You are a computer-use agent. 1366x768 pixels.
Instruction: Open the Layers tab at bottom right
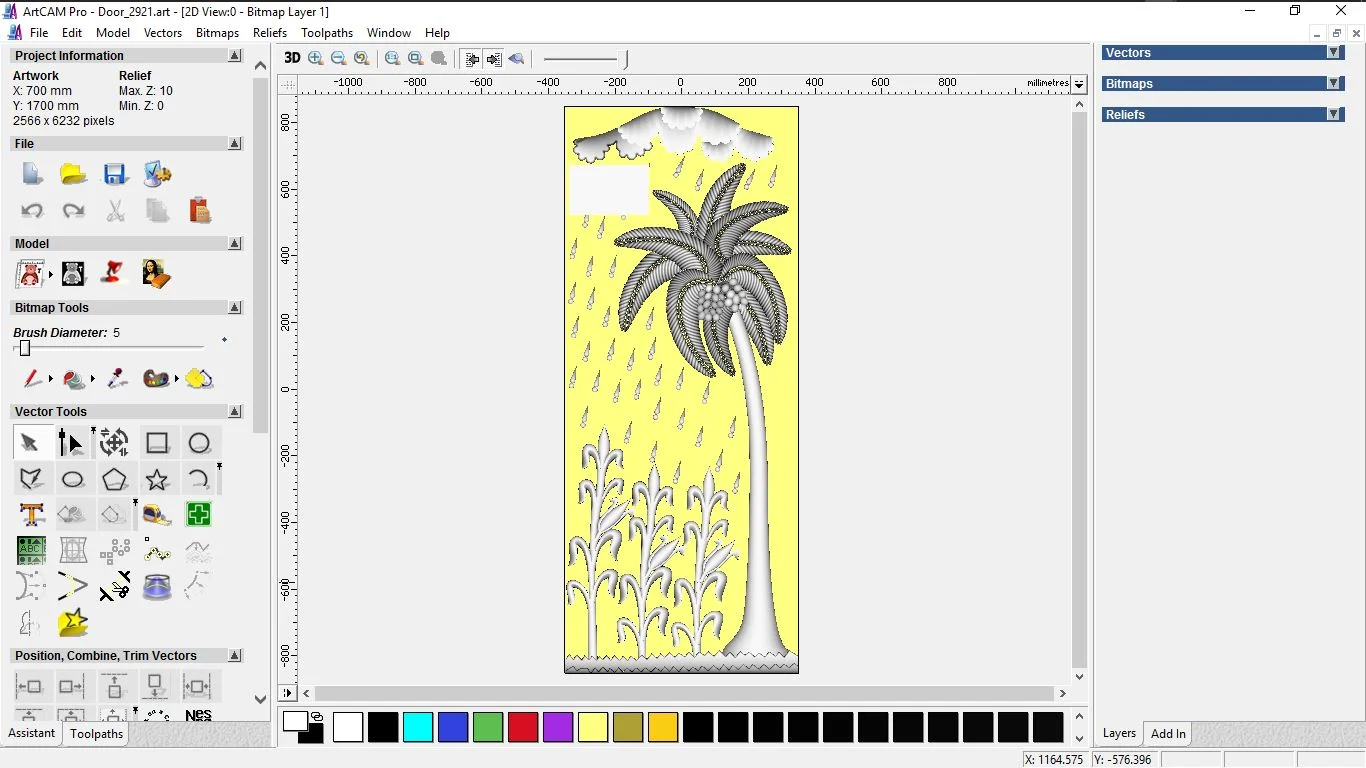pos(1119,734)
